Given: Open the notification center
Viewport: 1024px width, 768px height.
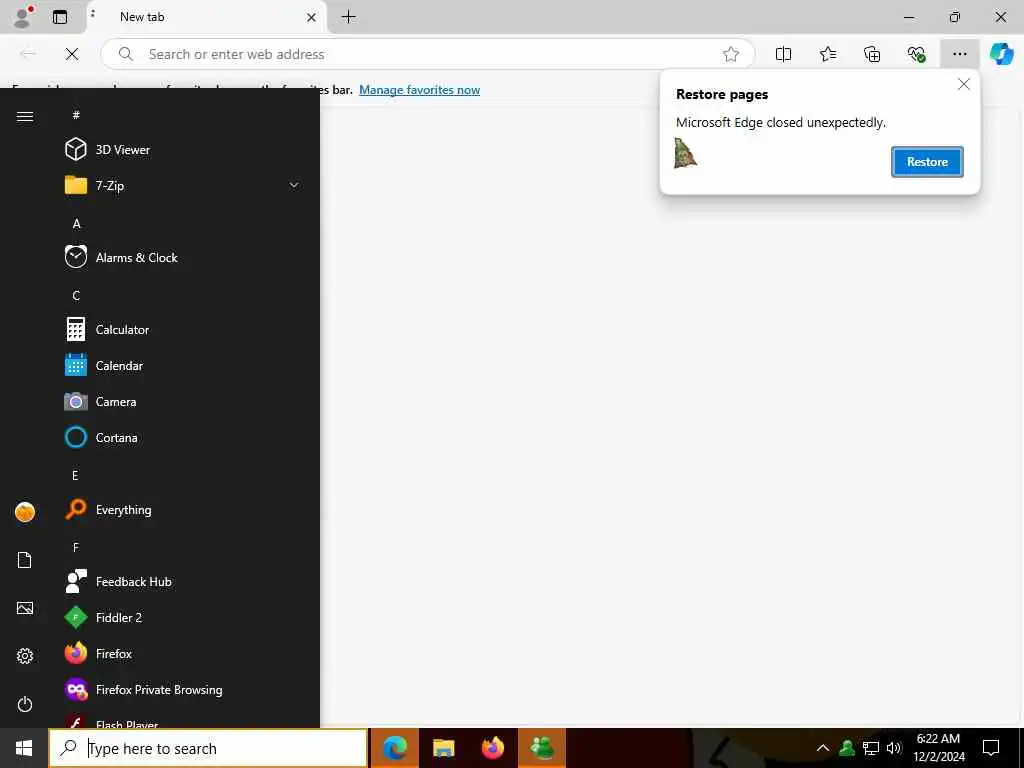Looking at the screenshot, I should click(x=991, y=748).
